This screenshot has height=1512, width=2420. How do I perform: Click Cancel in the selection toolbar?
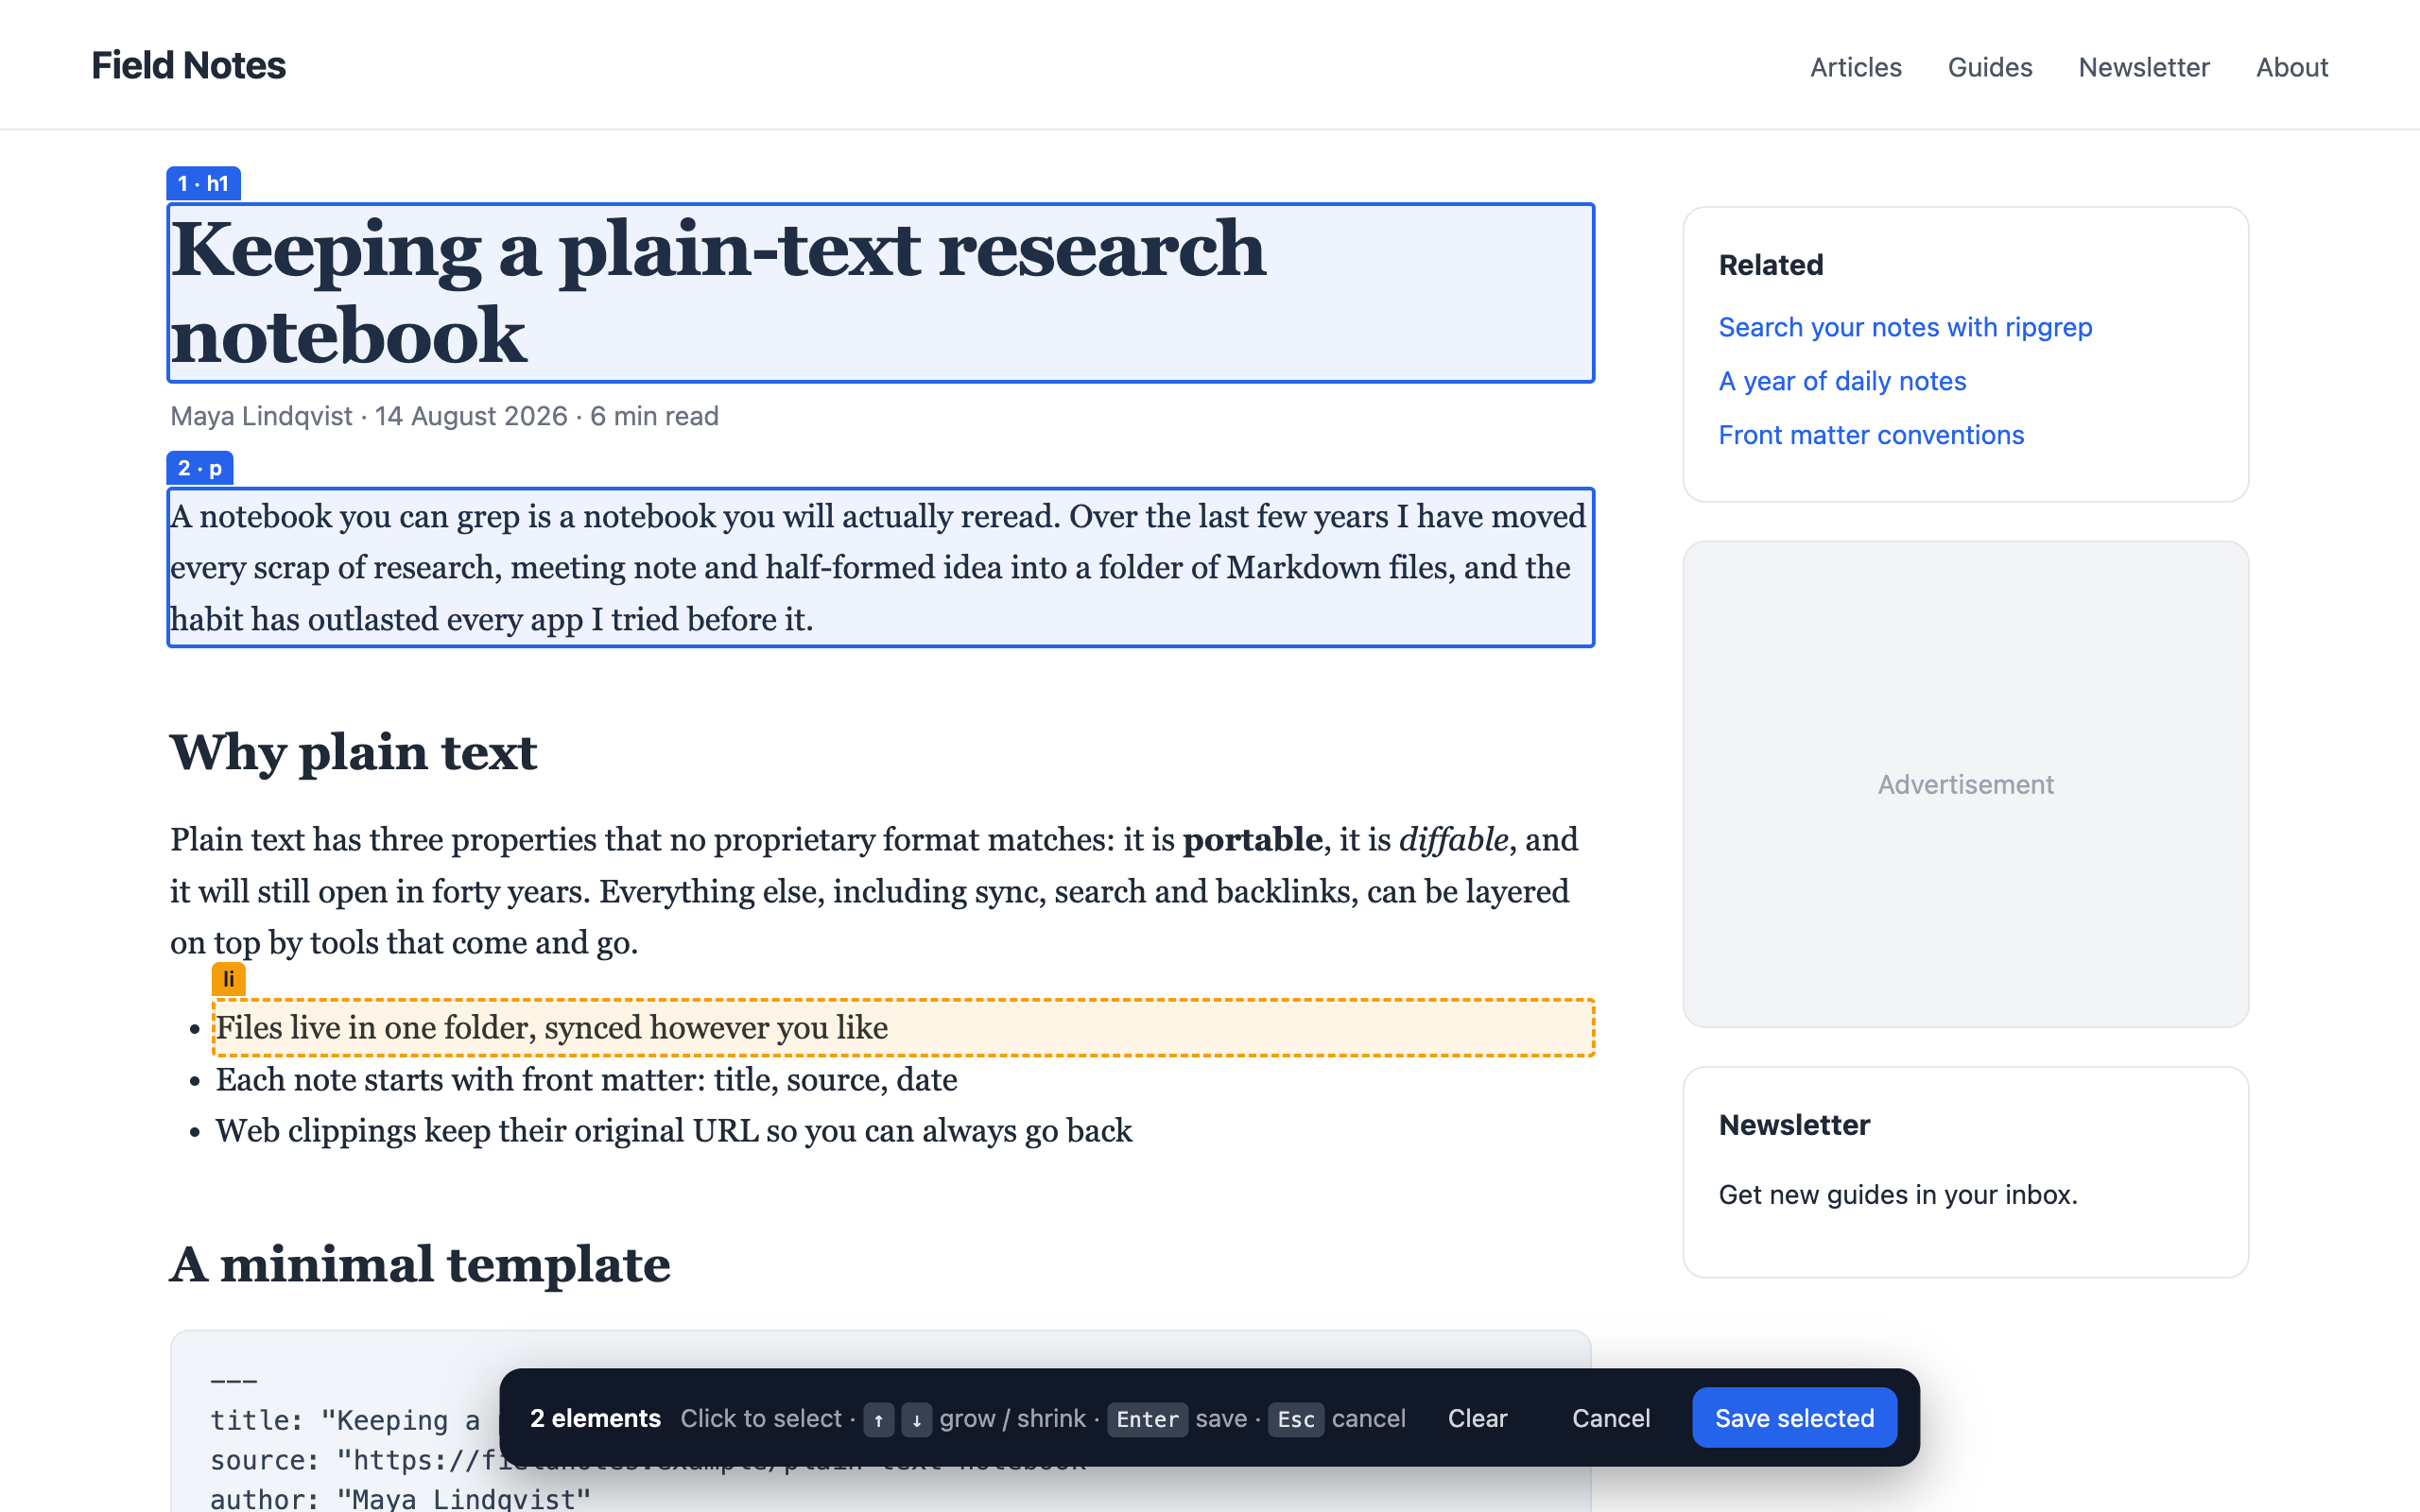tap(1611, 1418)
